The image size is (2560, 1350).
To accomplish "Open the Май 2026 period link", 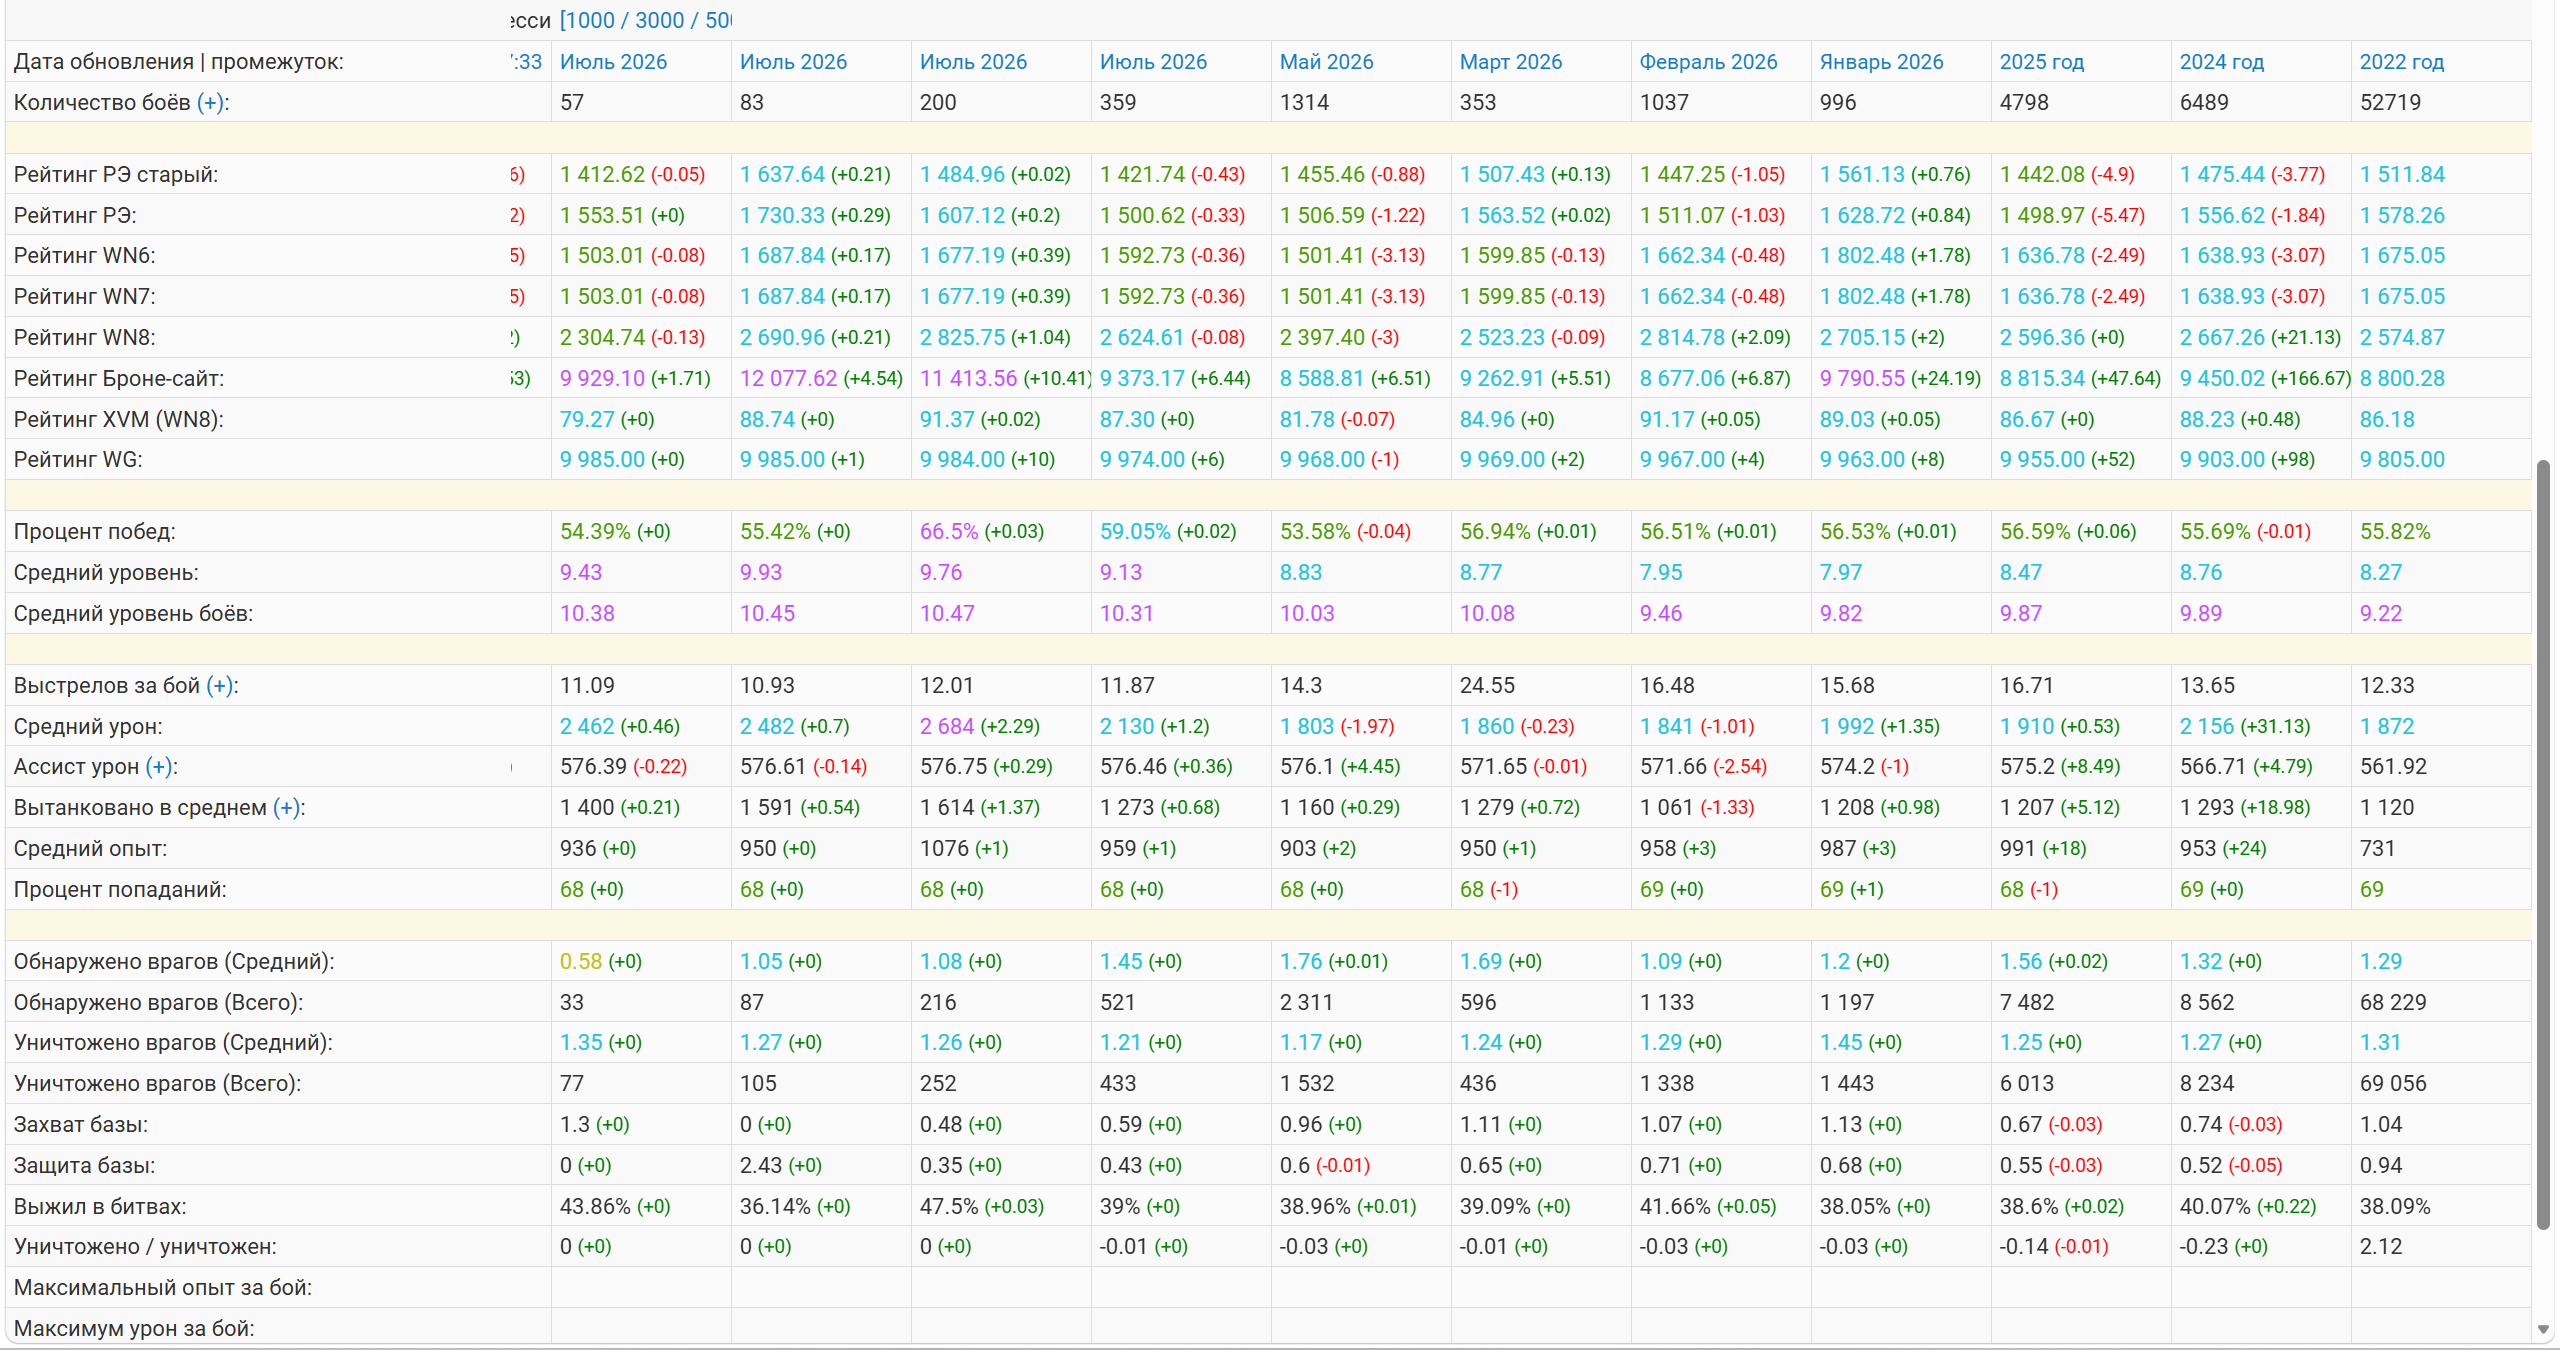I will pos(1326,61).
